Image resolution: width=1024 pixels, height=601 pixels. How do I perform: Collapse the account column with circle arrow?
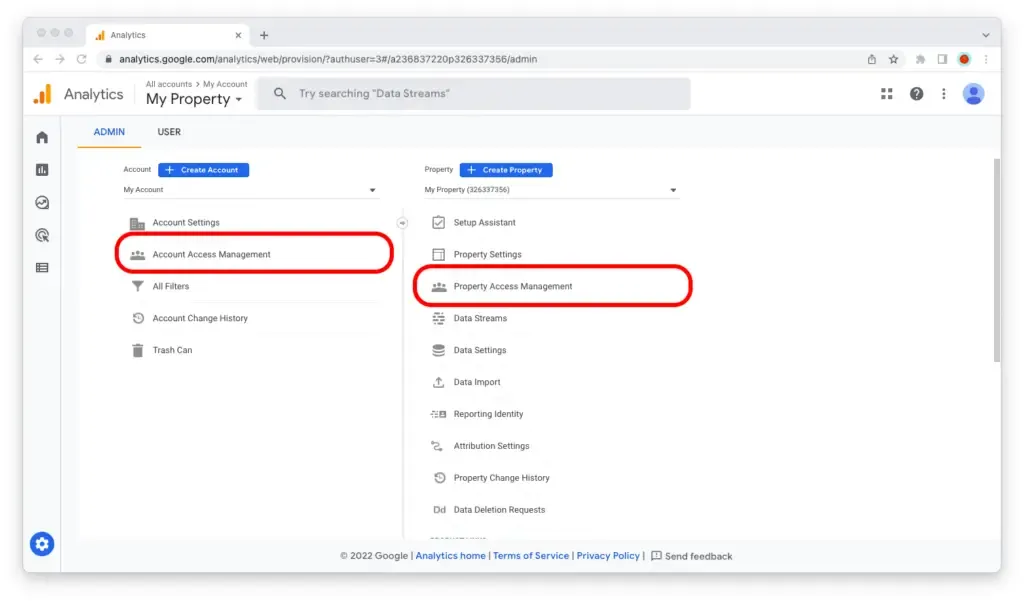click(x=403, y=223)
